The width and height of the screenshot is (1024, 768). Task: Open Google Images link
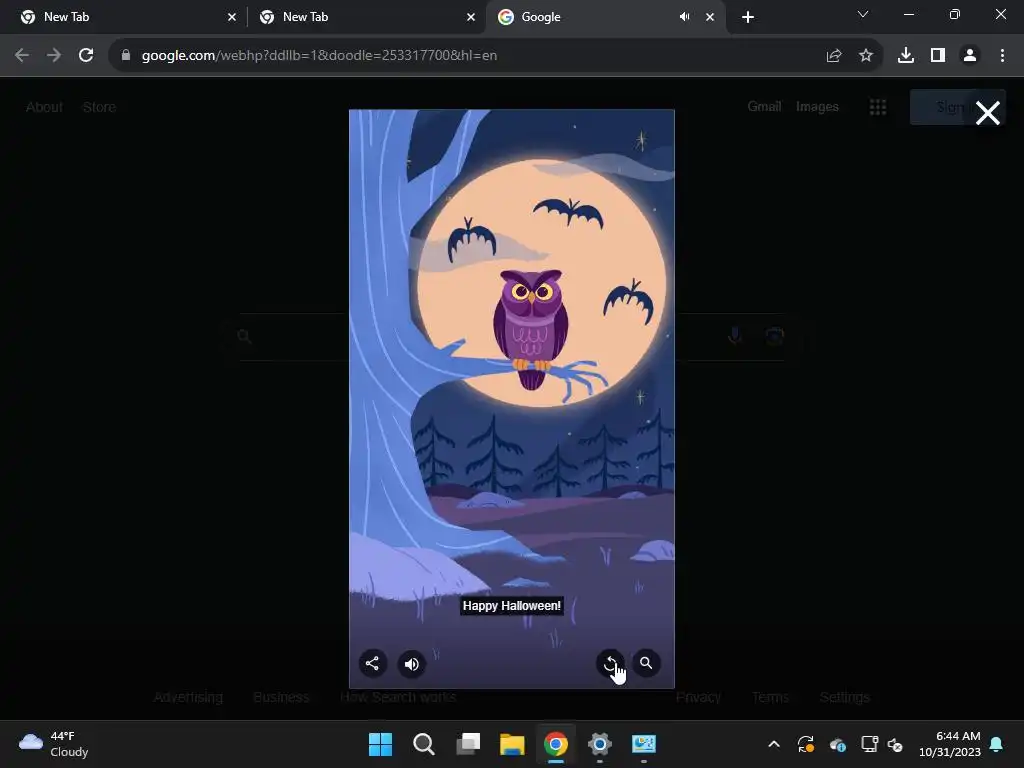click(x=817, y=106)
